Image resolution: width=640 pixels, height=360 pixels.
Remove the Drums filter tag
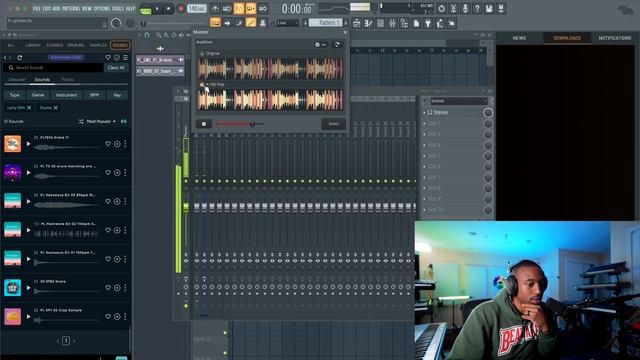coord(56,108)
